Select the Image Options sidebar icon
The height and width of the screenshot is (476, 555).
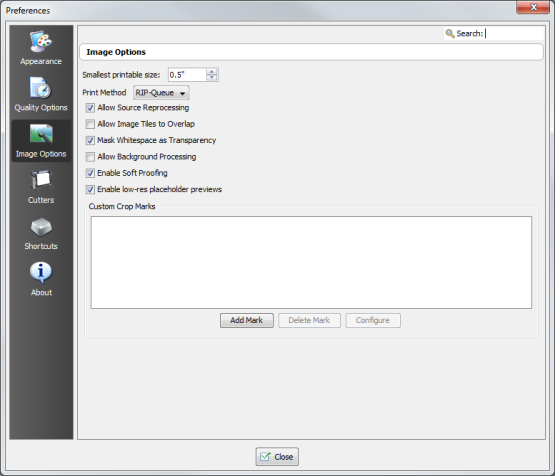[41, 134]
